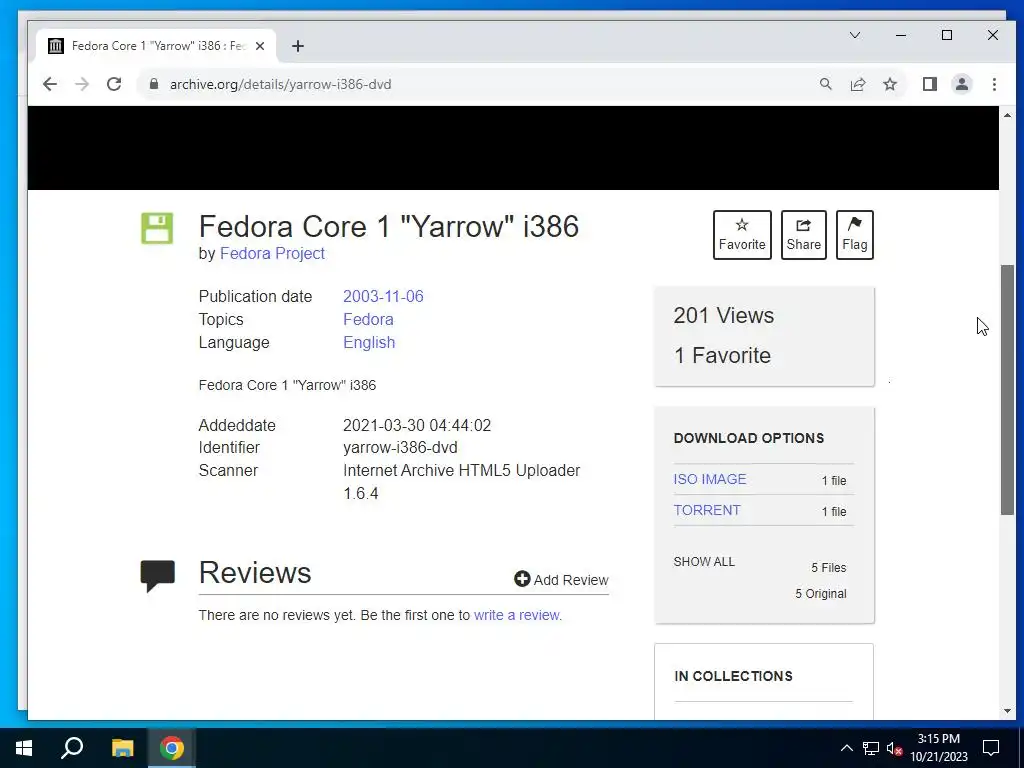The image size is (1024, 768).
Task: Open Windows notification center
Action: pyautogui.click(x=991, y=748)
